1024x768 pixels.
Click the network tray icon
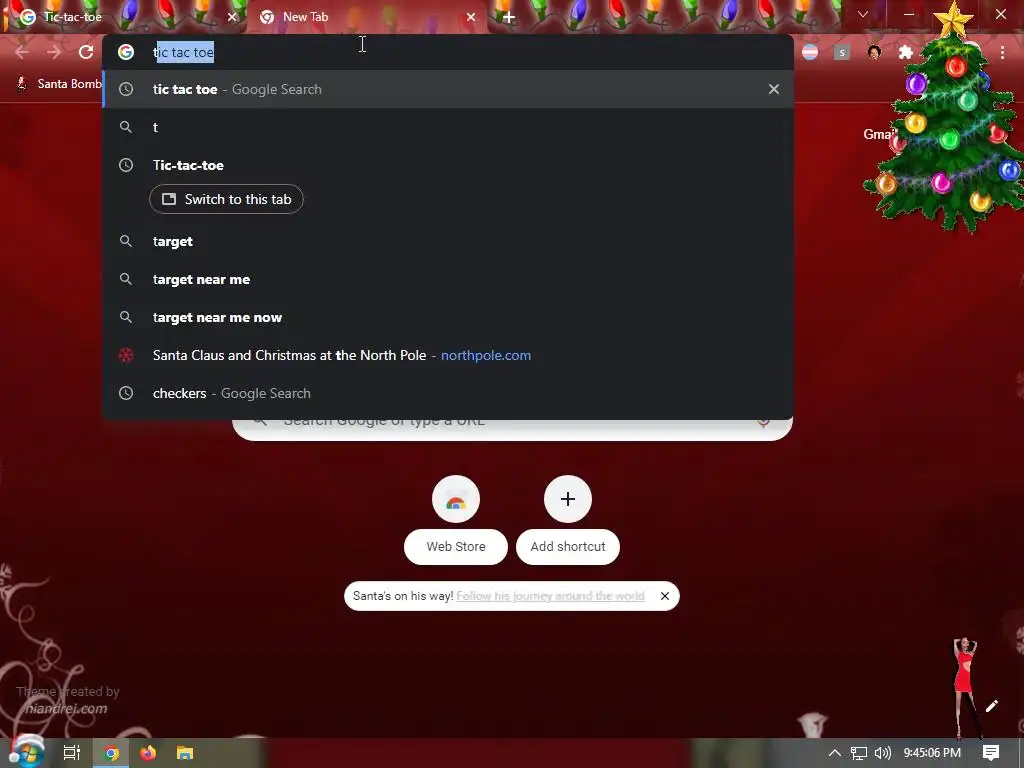[x=859, y=753]
